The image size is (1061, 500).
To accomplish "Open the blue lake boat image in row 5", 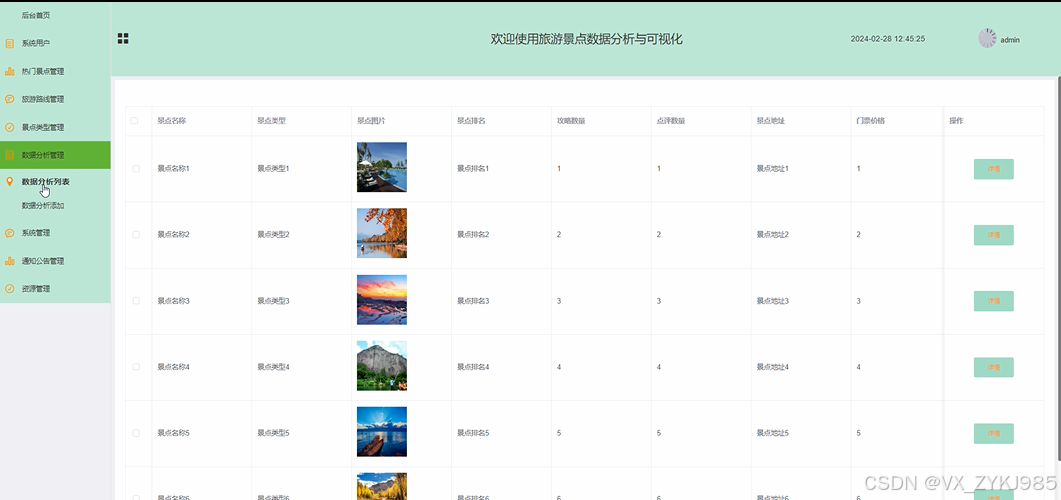I will click(382, 432).
